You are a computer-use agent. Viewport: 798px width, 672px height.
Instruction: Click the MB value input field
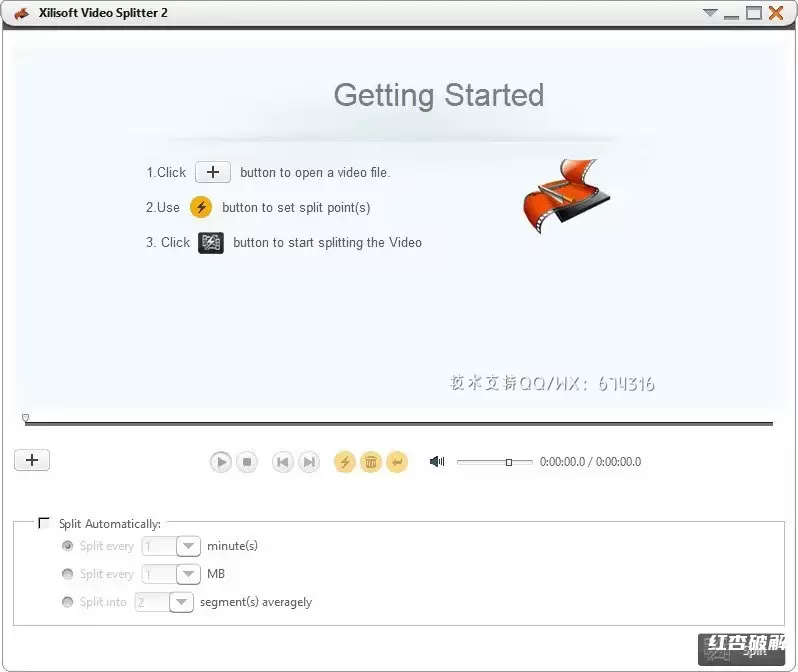coord(159,574)
